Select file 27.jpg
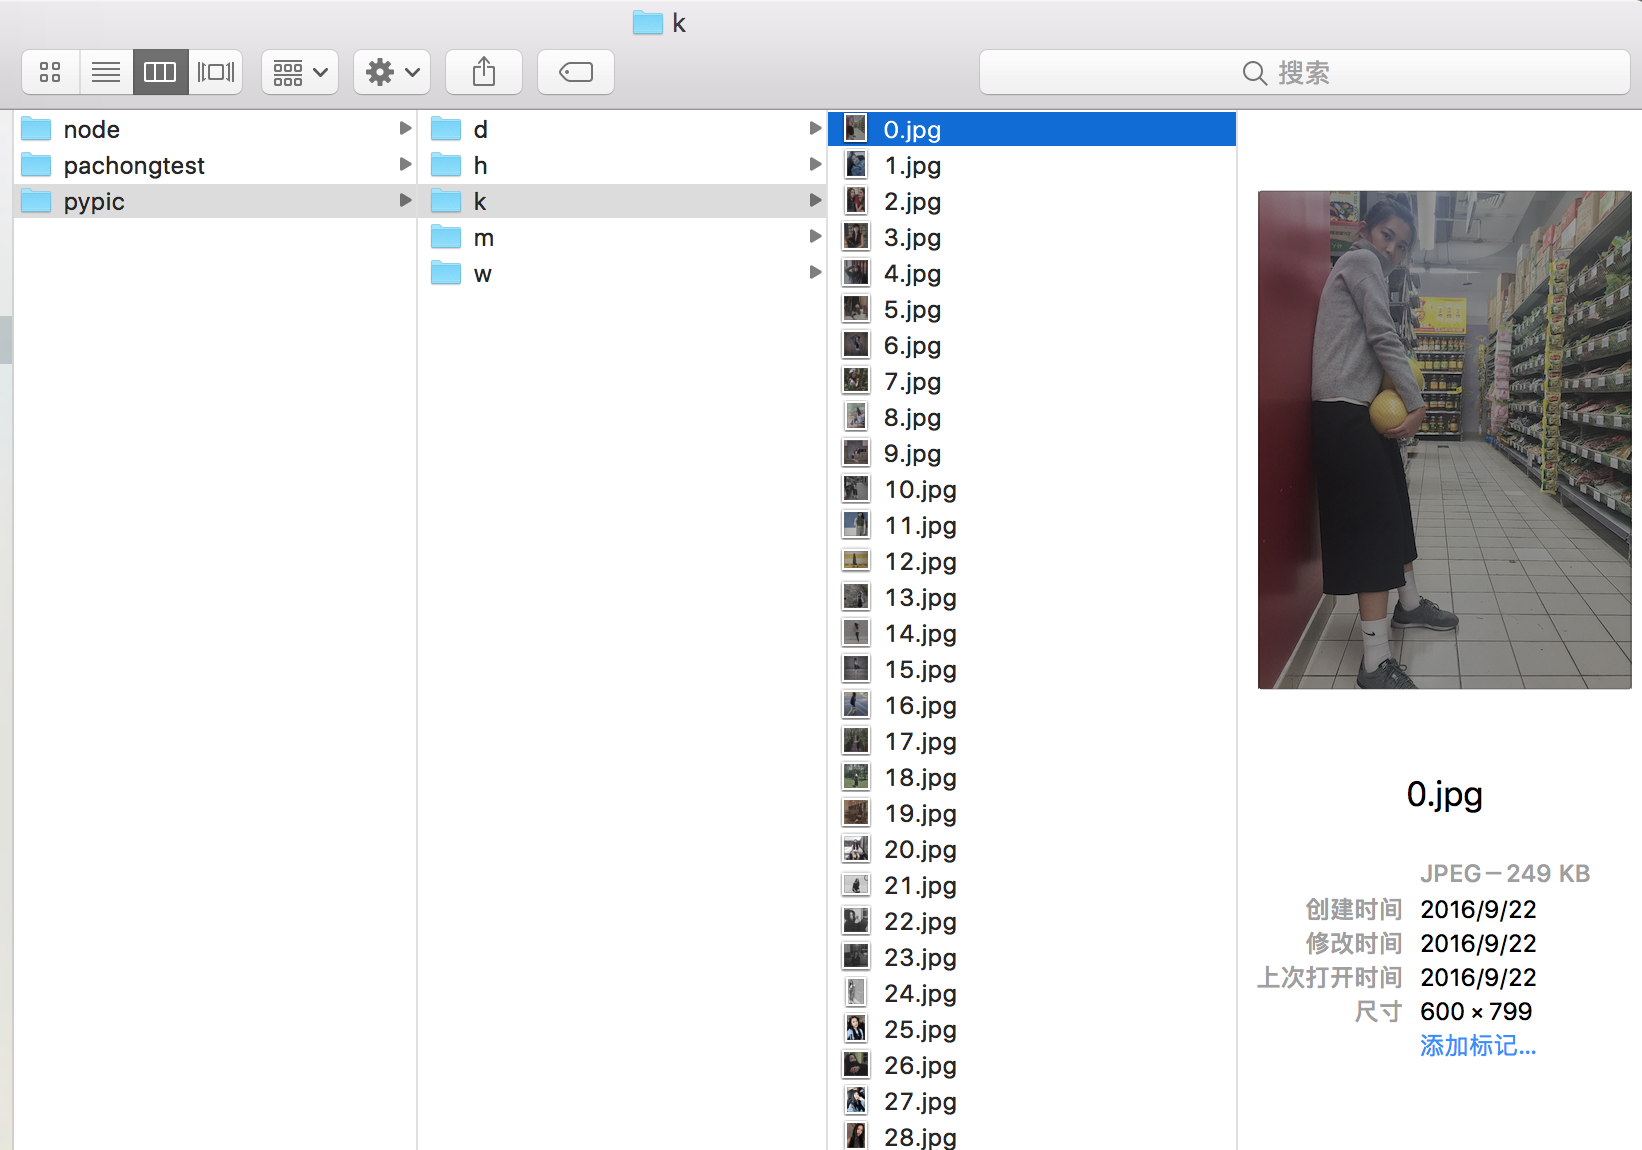Screen dimensions: 1642x1150 coord(1032,1101)
